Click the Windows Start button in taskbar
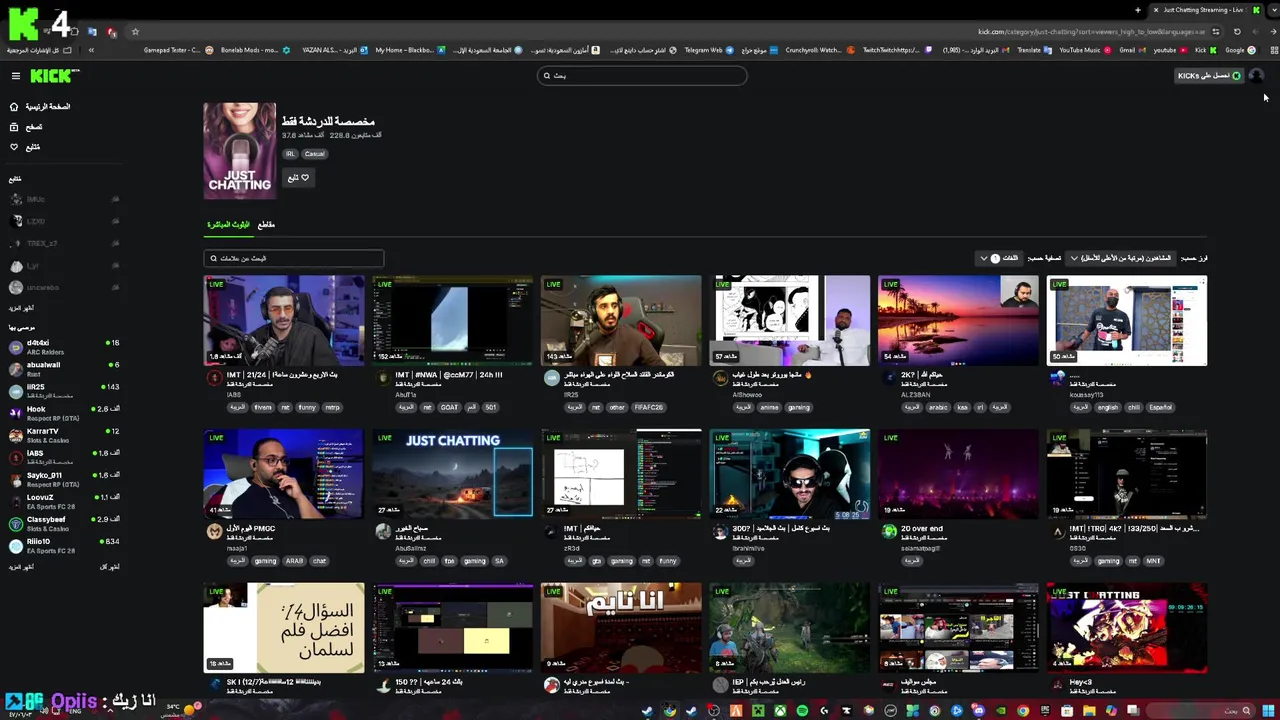Screen dimensions: 1280x720 [1267, 711]
